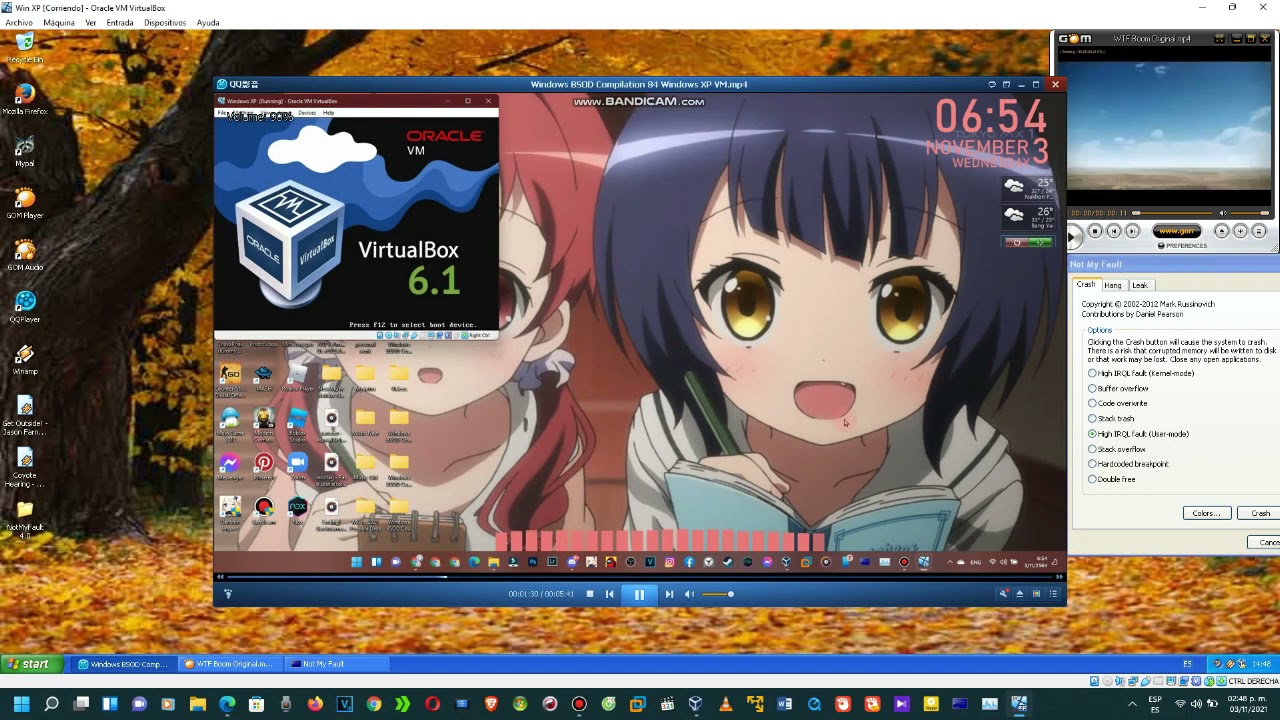This screenshot has height=720, width=1280.
Task: Switch to WTF Boom Original XP taskbar item
Action: click(x=229, y=664)
